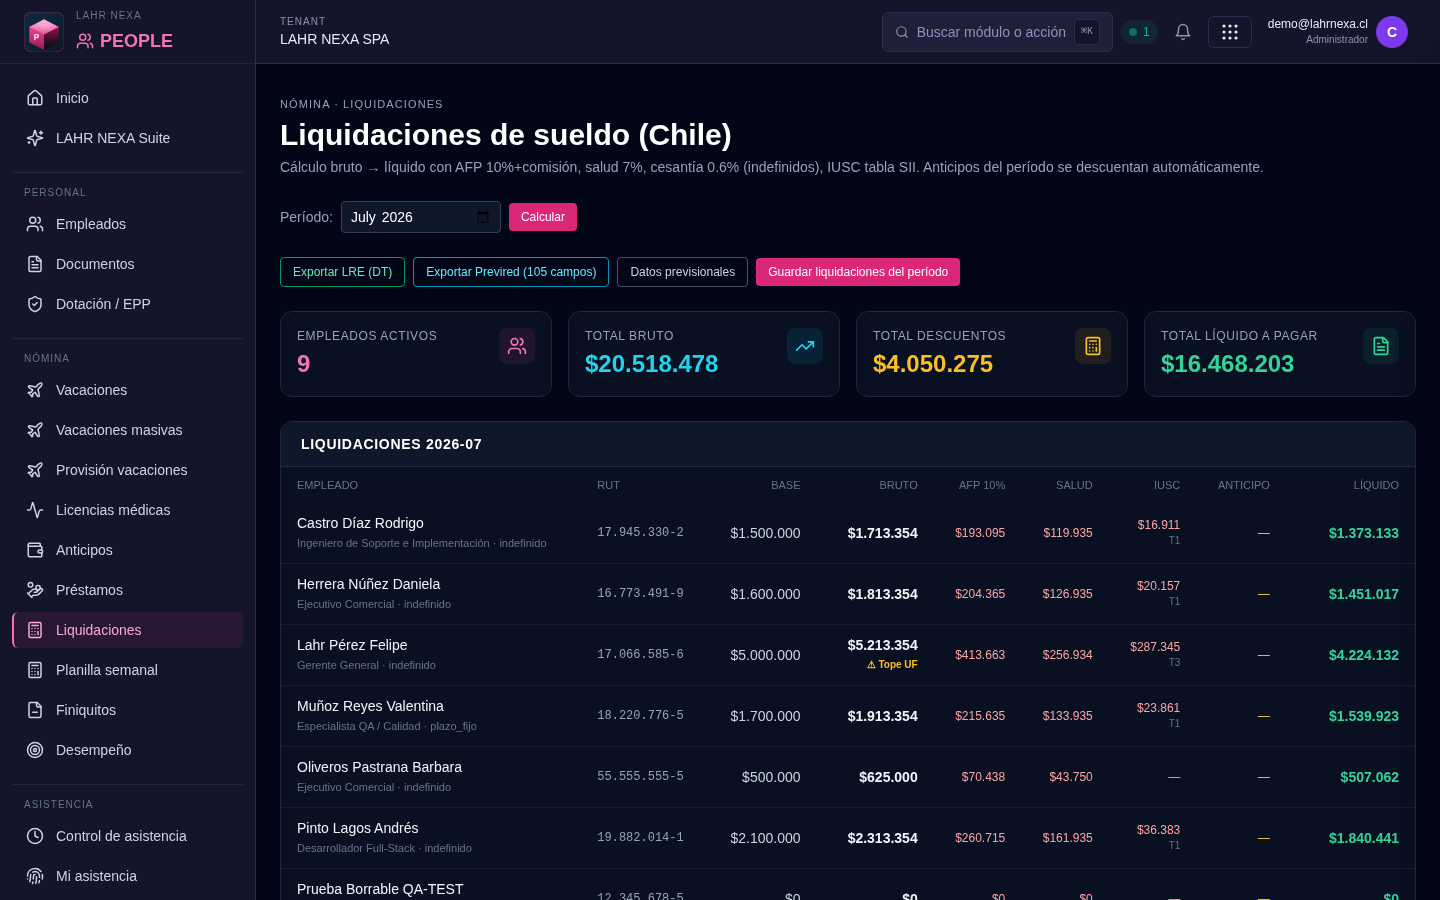Click the Total Líquido document icon
Image resolution: width=1440 pixels, height=900 pixels.
point(1381,346)
